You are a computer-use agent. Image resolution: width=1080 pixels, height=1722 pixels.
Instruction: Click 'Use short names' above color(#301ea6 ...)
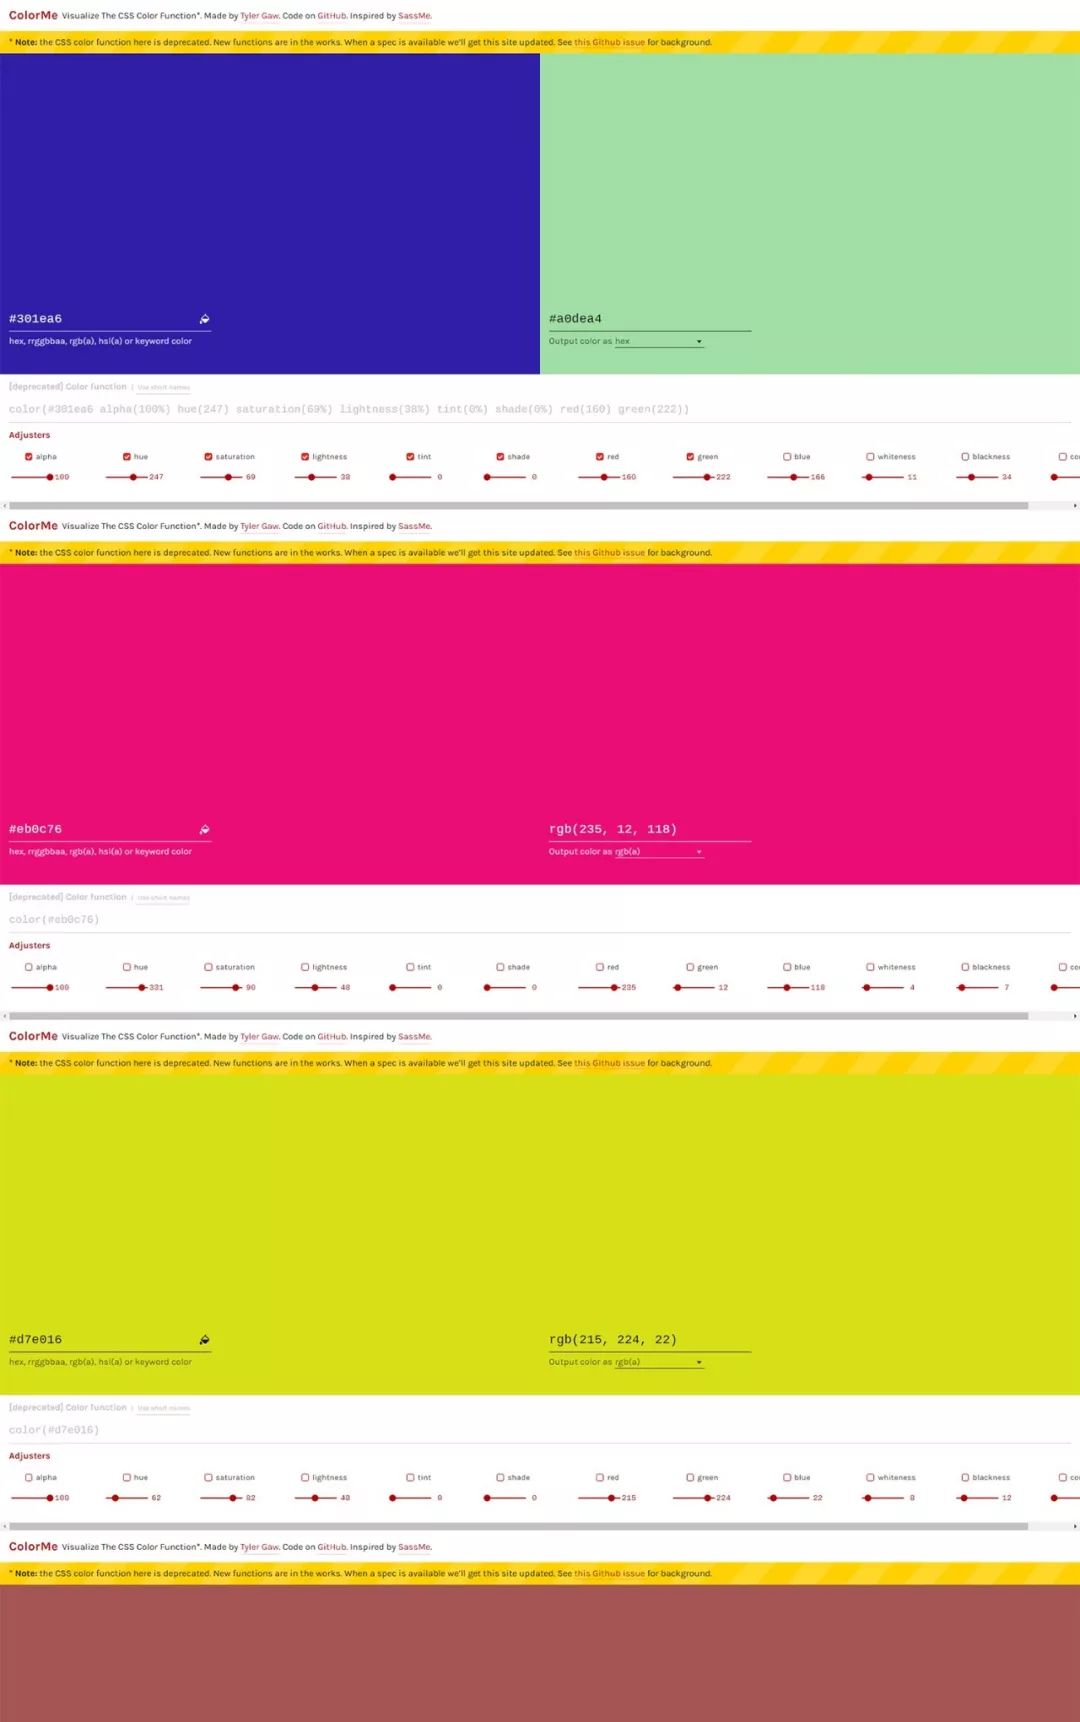164,387
